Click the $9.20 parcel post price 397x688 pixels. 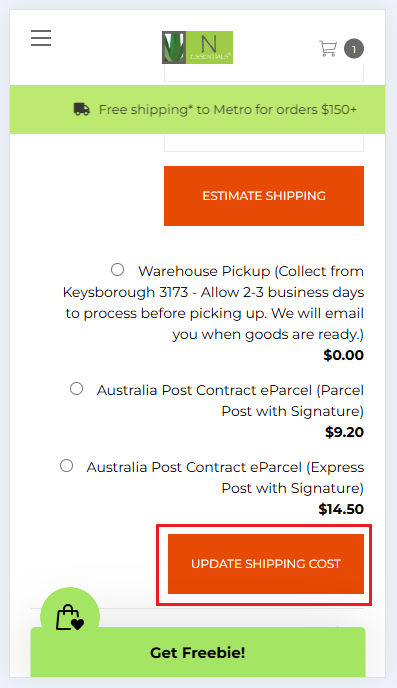point(344,432)
